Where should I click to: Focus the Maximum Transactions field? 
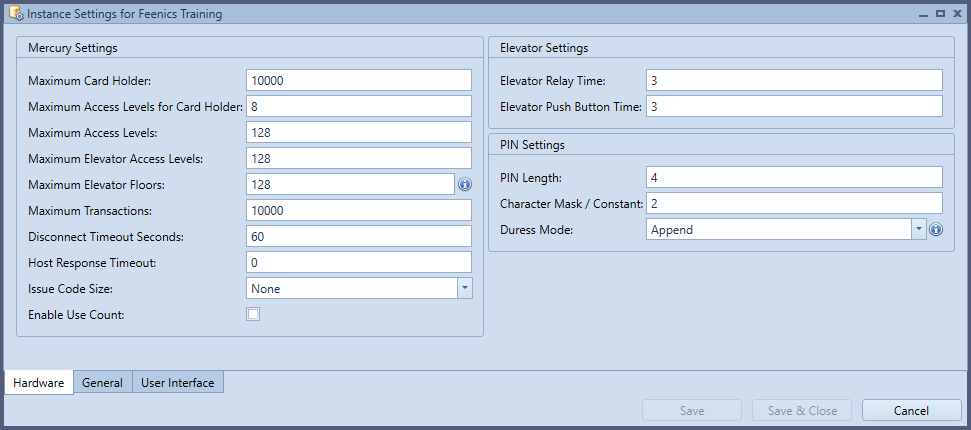tap(359, 210)
